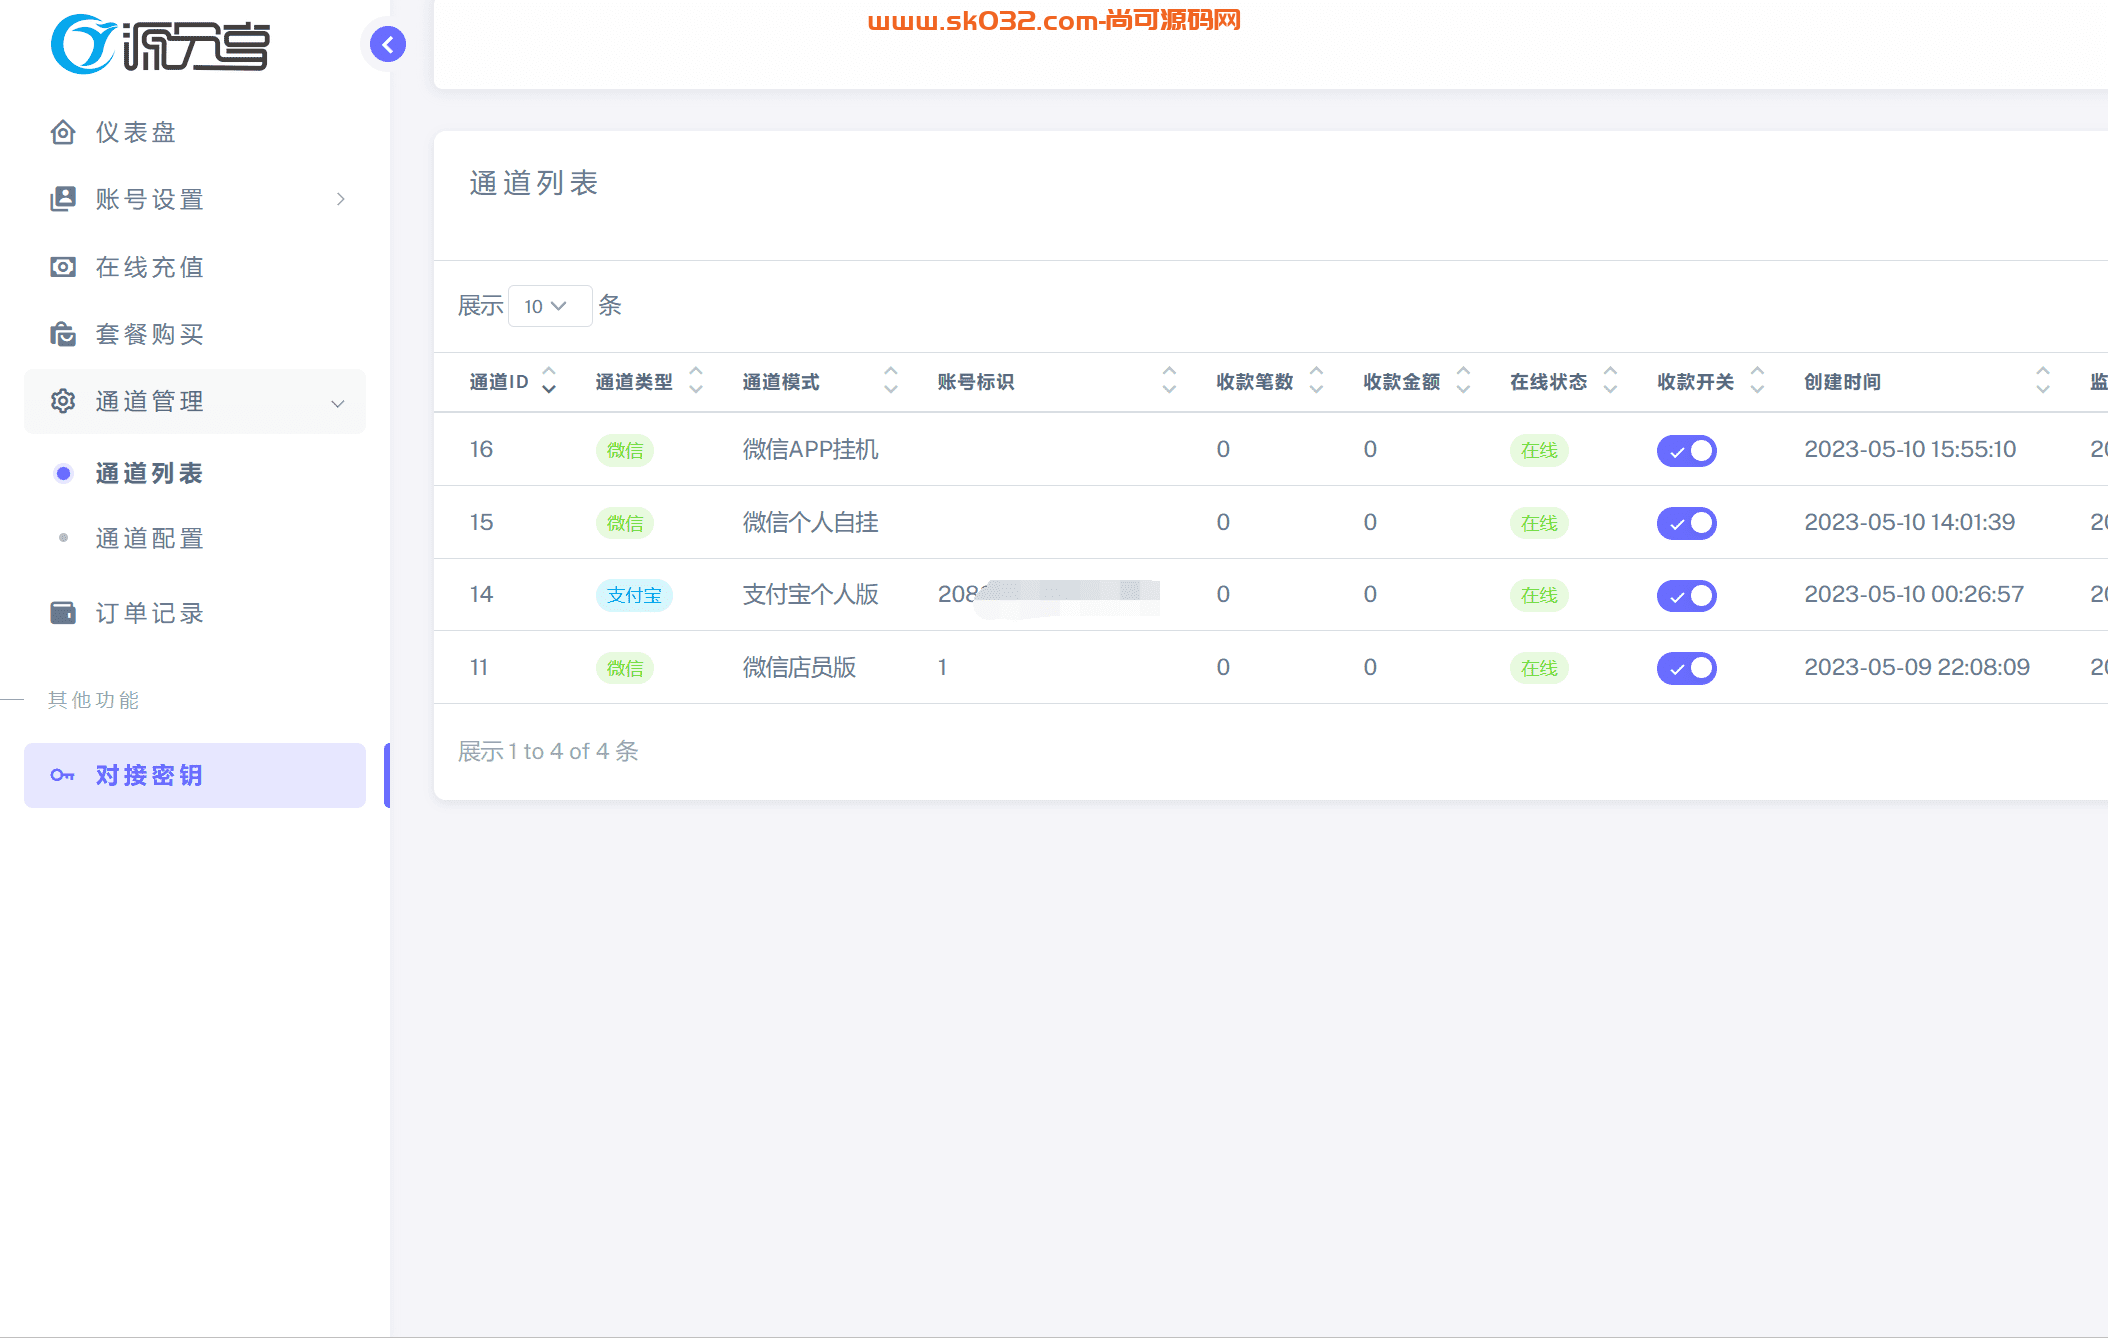Click the 仪表盘 home icon
Image resolution: width=2108 pixels, height=1338 pixels.
tap(63, 132)
